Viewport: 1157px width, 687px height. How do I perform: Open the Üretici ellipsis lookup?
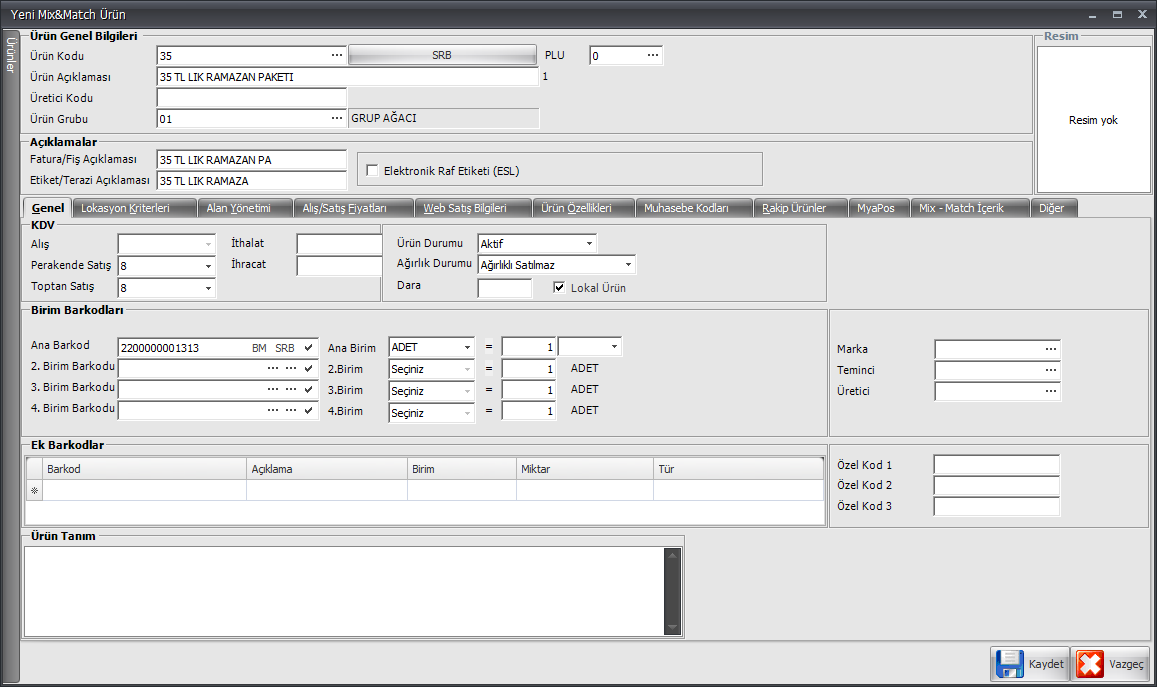point(1051,391)
